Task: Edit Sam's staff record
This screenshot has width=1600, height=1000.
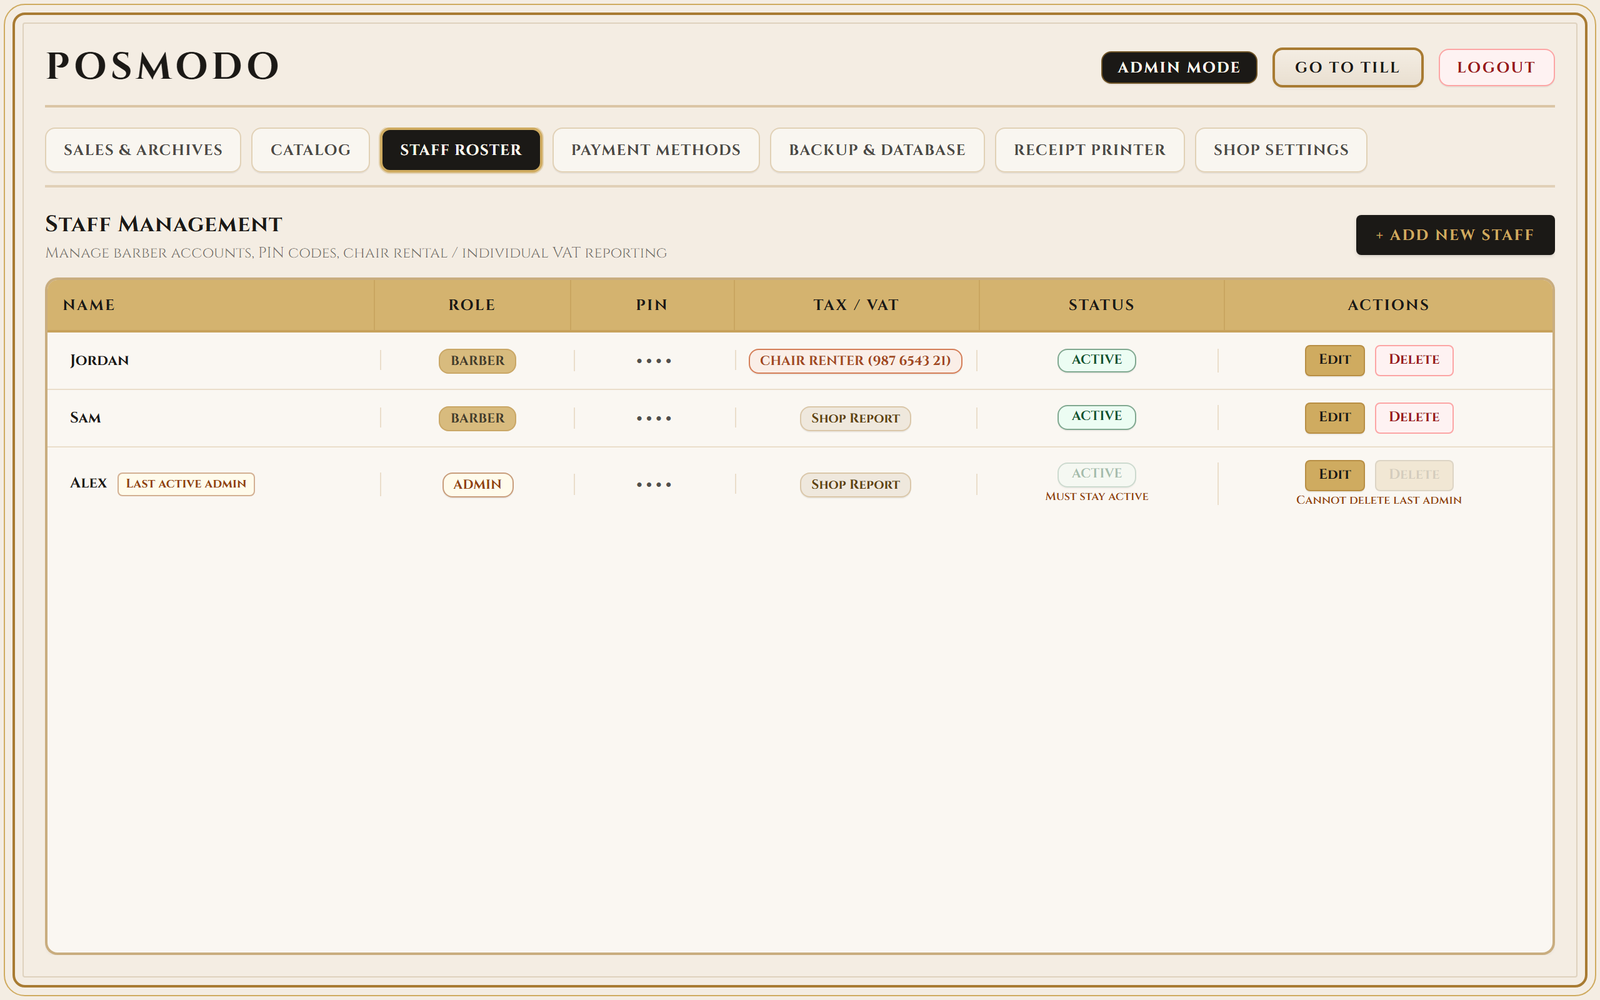Action: [1334, 417]
